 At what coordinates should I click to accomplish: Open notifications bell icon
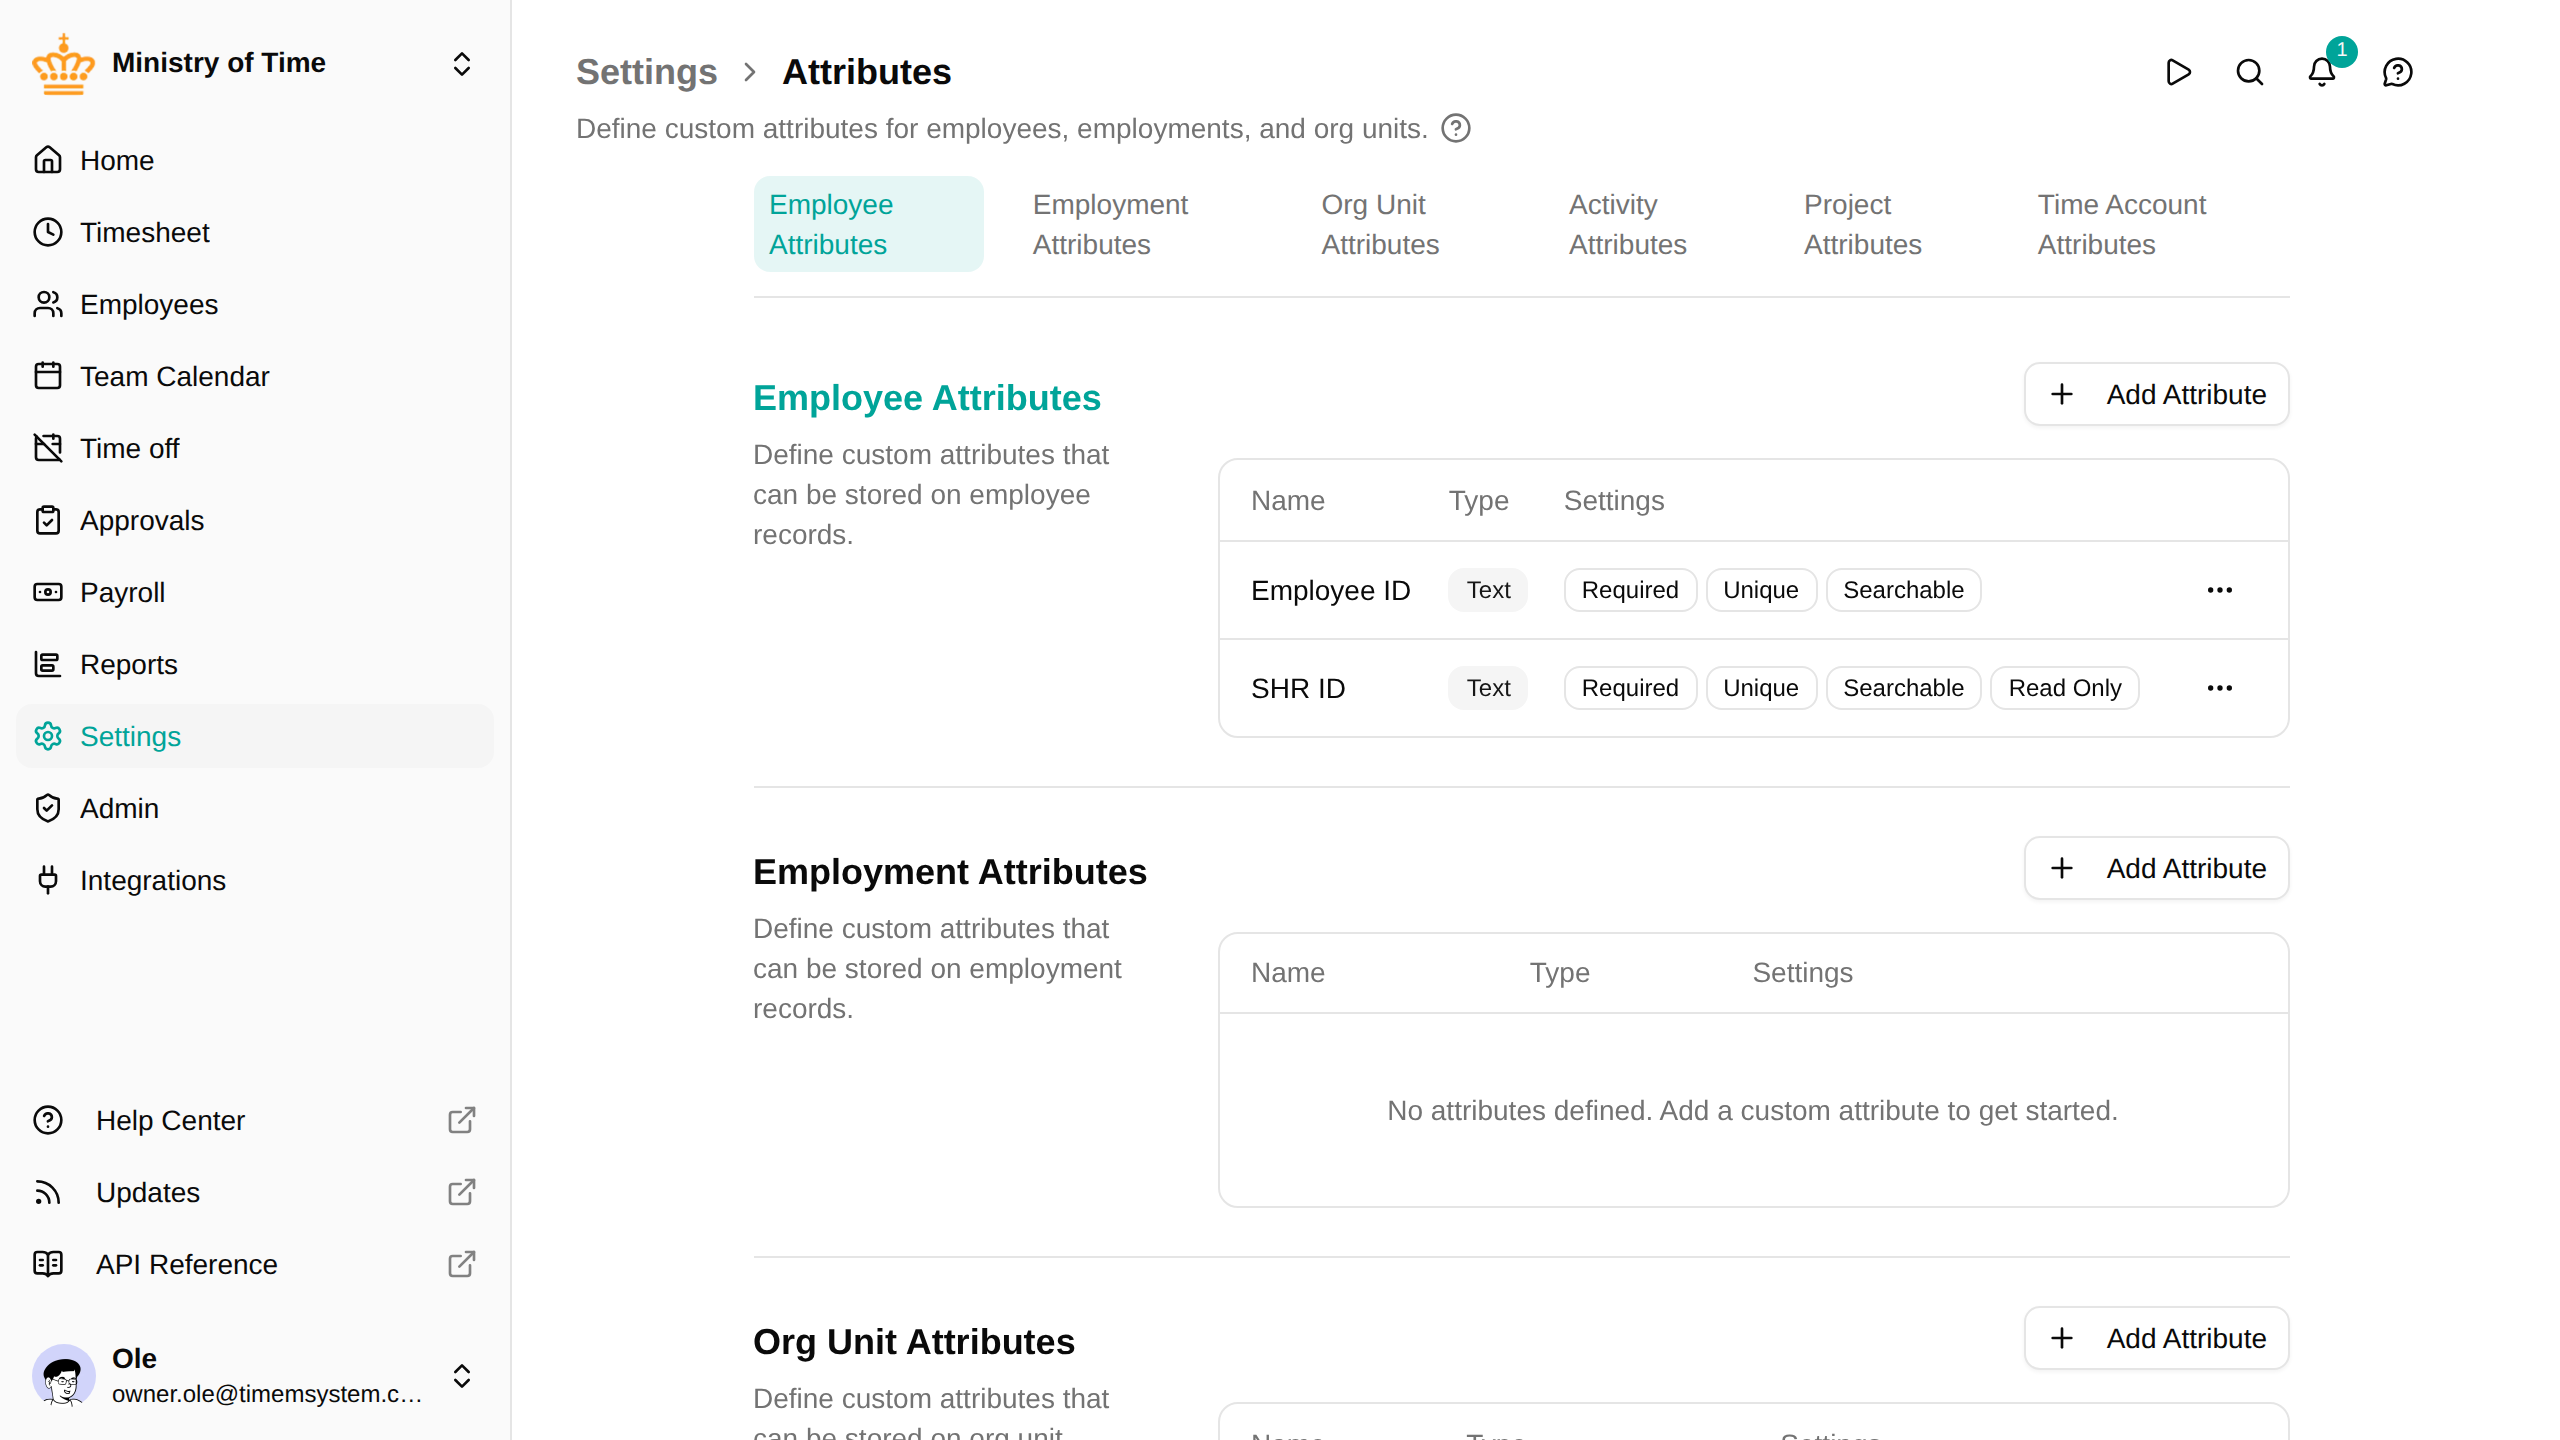(2322, 72)
